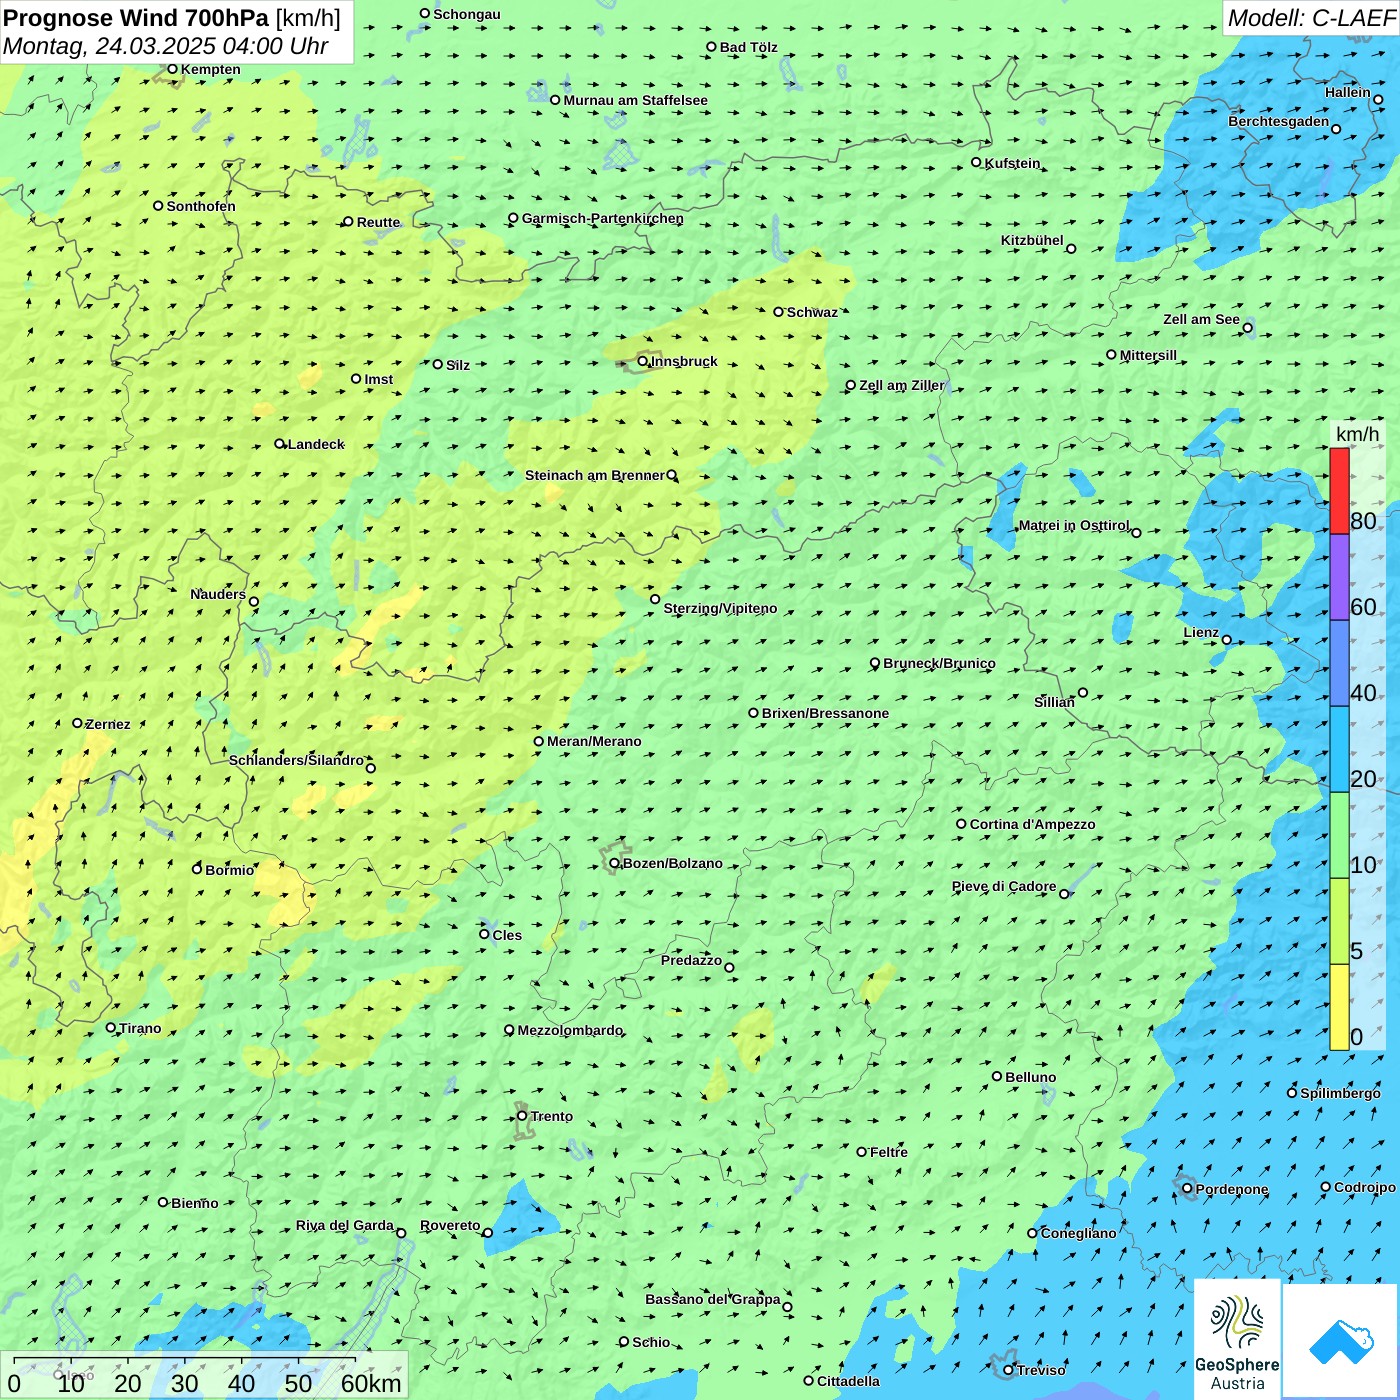The image size is (1400, 1400).
Task: Click the 'Bruneck/Brunico' label
Action: (x=939, y=663)
